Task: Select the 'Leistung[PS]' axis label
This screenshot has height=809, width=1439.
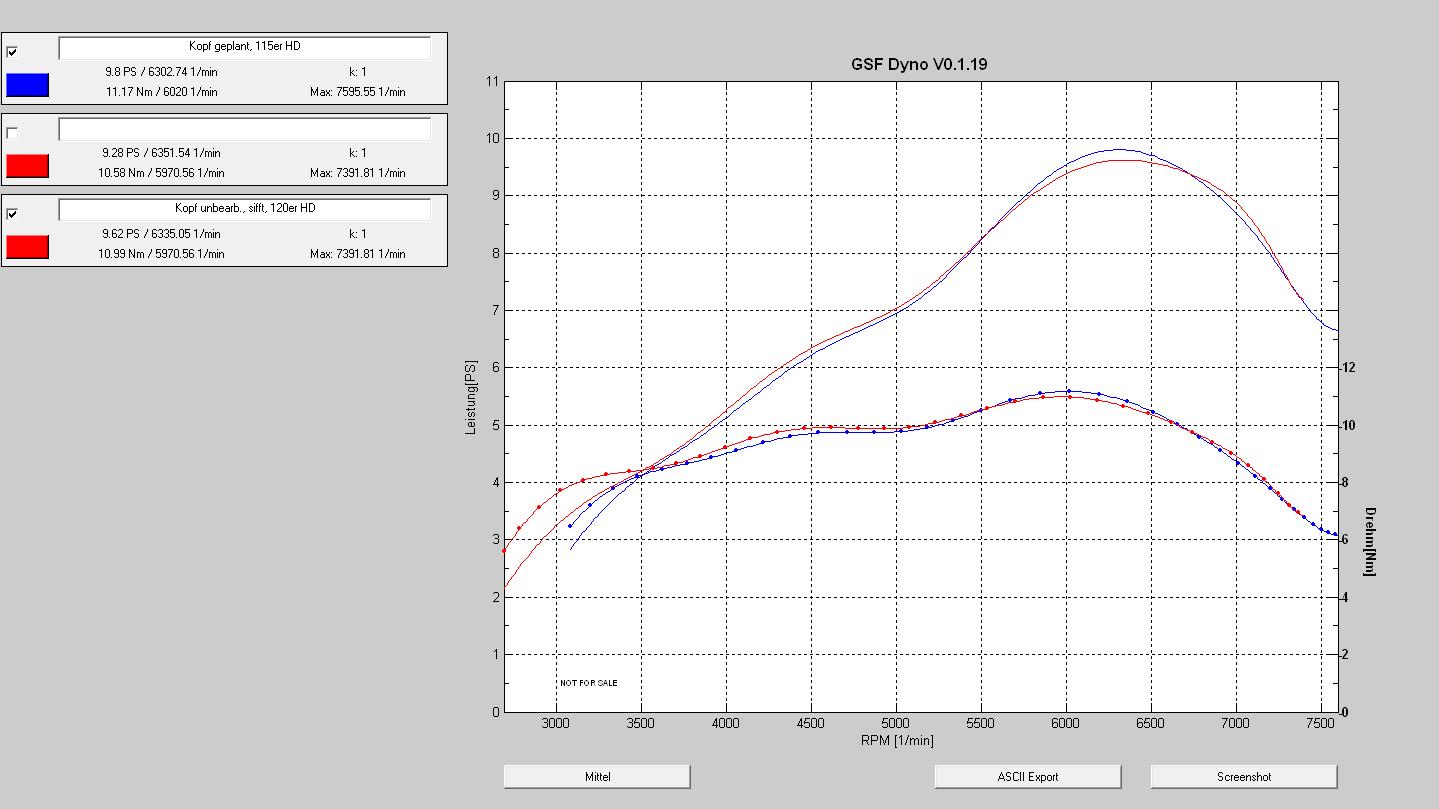Action: pyautogui.click(x=471, y=397)
